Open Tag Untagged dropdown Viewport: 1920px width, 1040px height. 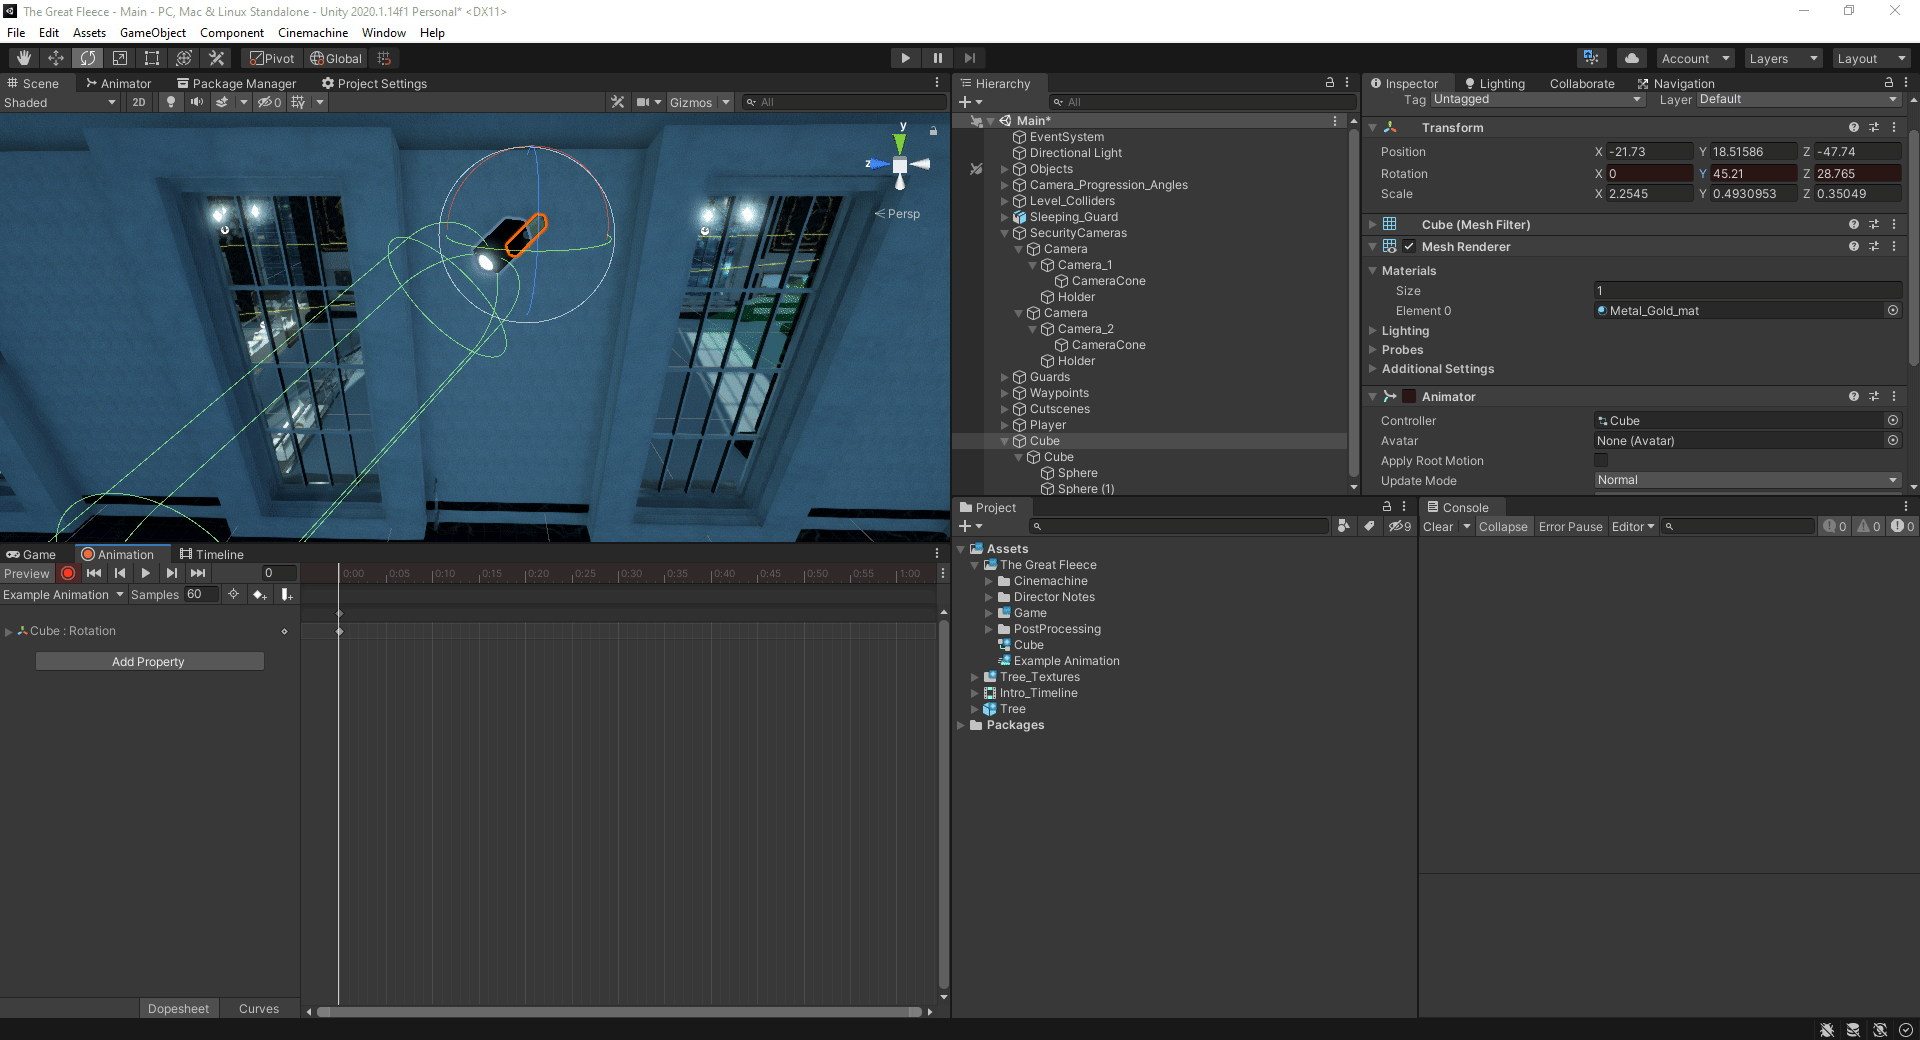(1537, 99)
